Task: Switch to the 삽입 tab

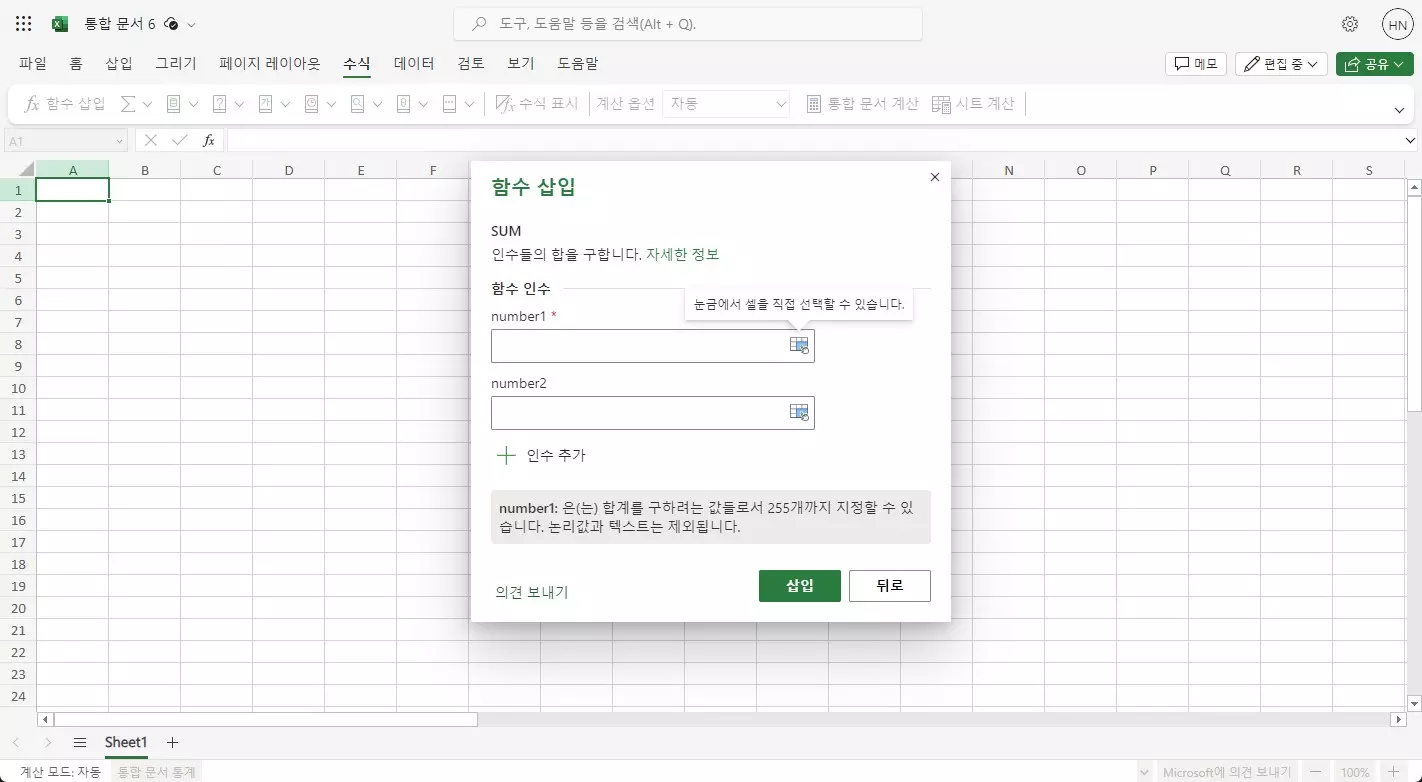Action: 119,63
